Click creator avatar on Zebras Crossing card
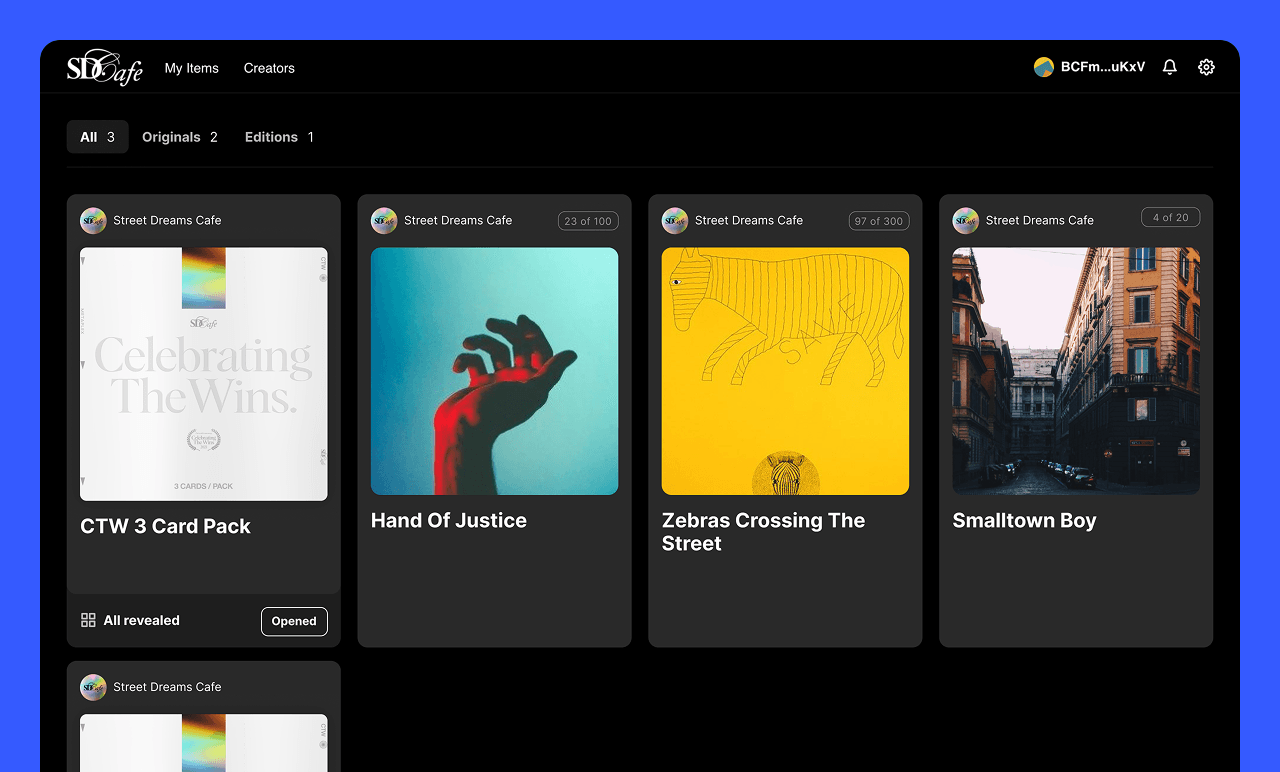The height and width of the screenshot is (772, 1280). [x=675, y=221]
